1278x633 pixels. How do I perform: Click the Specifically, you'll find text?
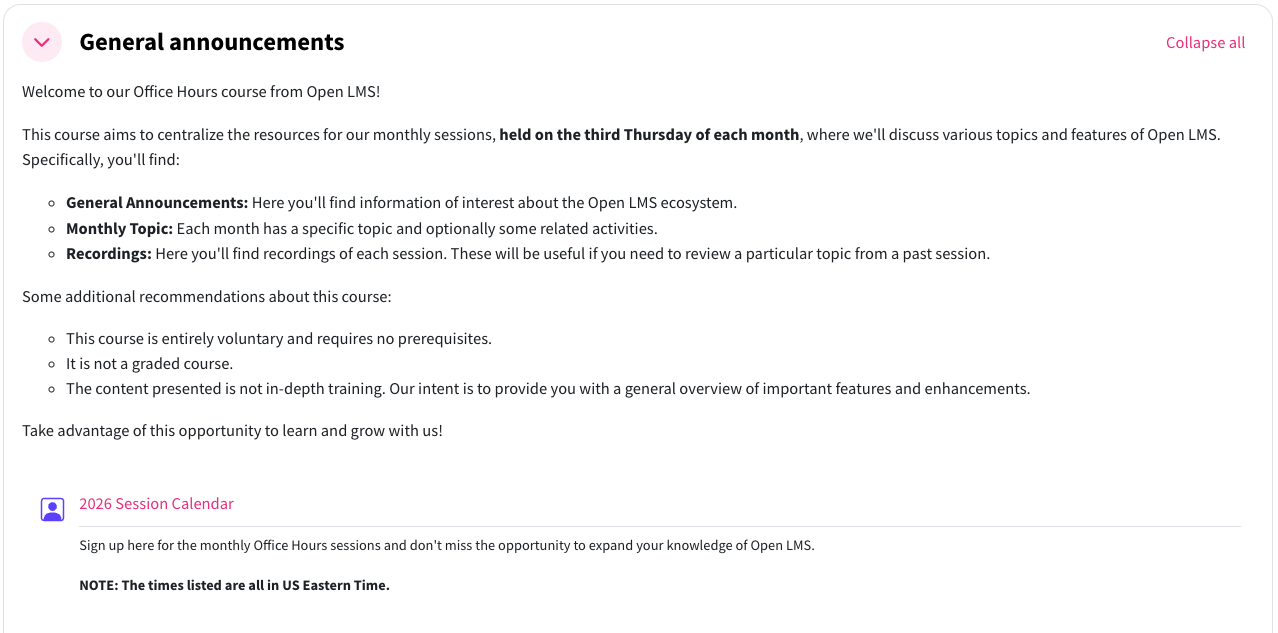coord(101,160)
